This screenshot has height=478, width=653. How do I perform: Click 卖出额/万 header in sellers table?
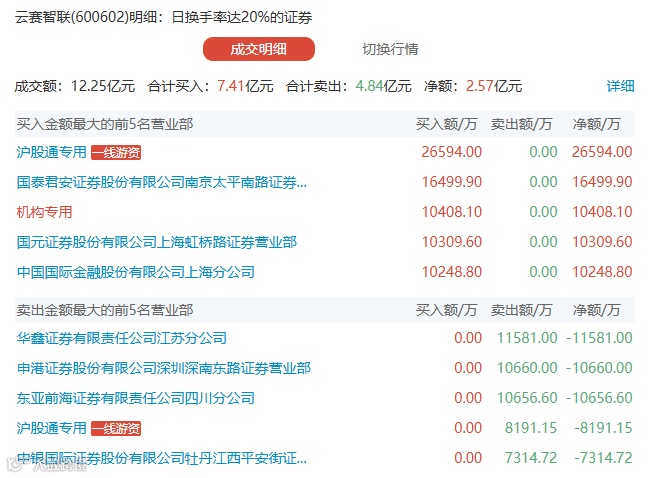(x=521, y=310)
